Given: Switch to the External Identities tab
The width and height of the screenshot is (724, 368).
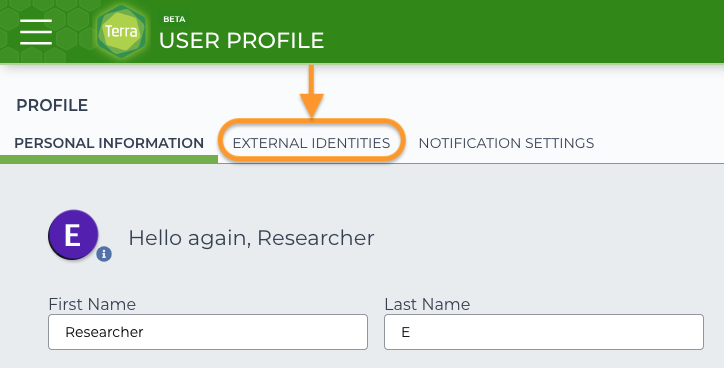Looking at the screenshot, I should coord(311,143).
